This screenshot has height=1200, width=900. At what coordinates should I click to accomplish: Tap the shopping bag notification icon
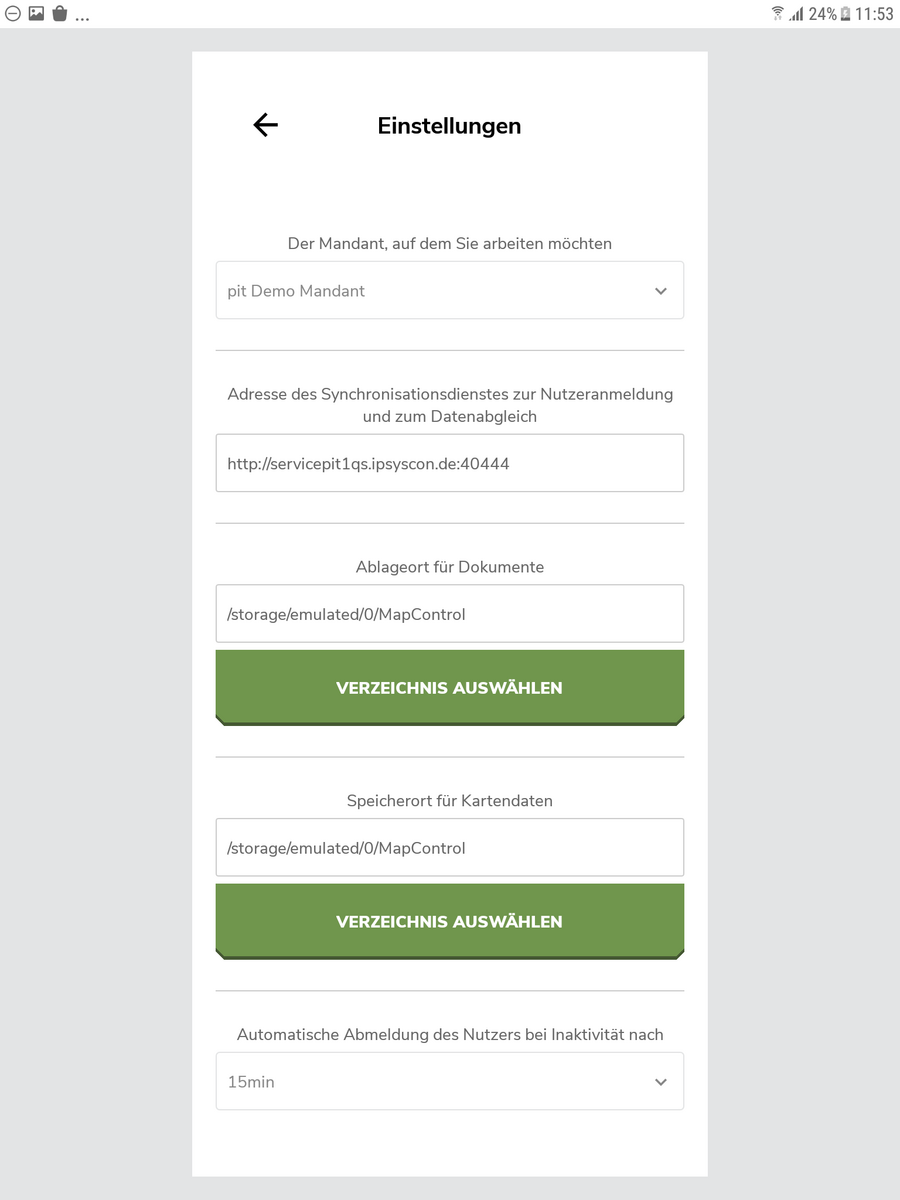pos(59,14)
